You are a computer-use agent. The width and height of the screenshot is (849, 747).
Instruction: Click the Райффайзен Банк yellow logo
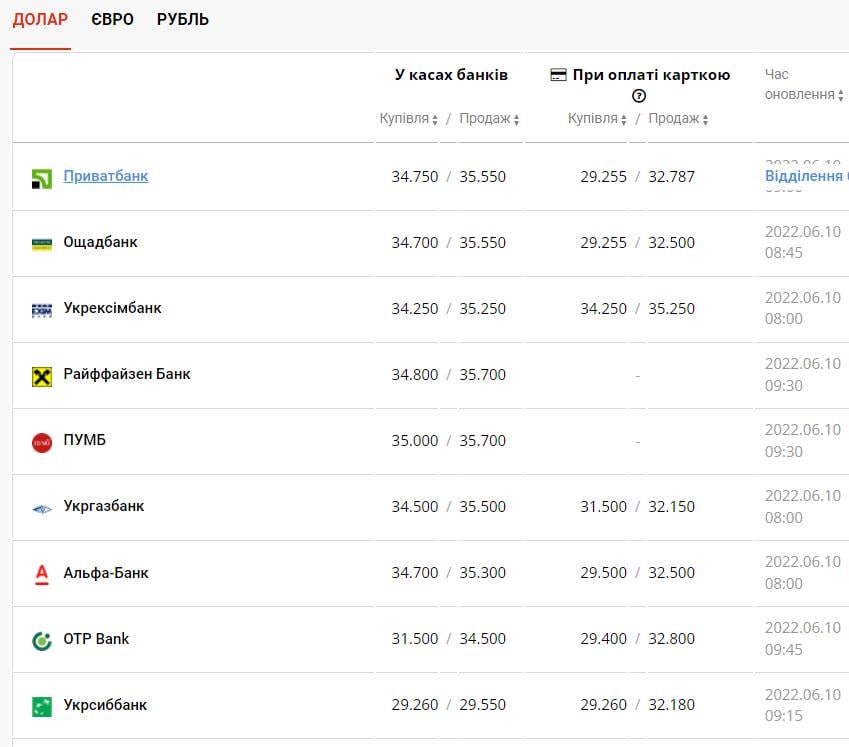[41, 376]
